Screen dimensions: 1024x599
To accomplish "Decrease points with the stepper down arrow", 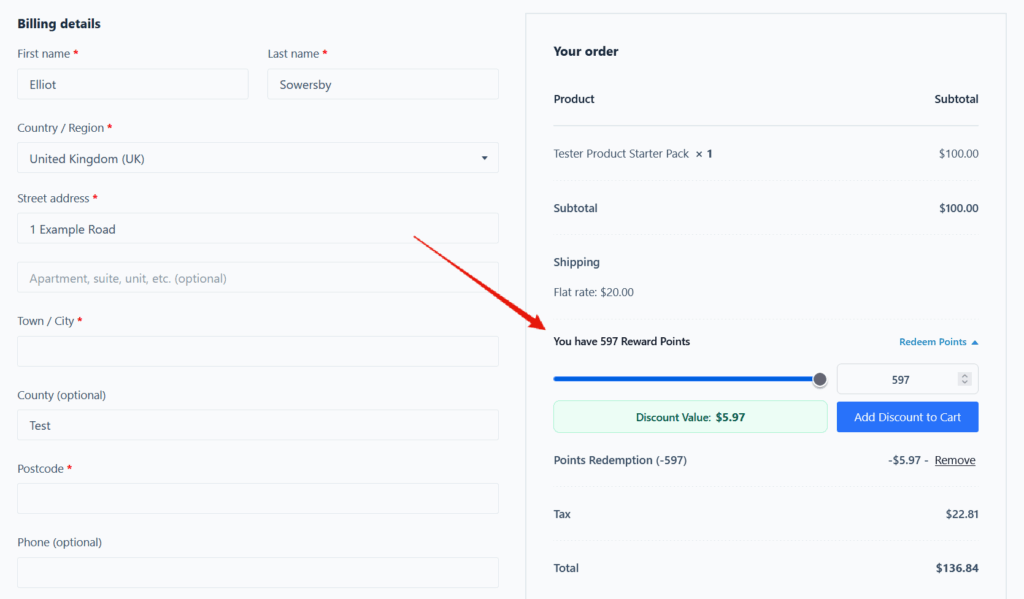I will click(x=964, y=383).
